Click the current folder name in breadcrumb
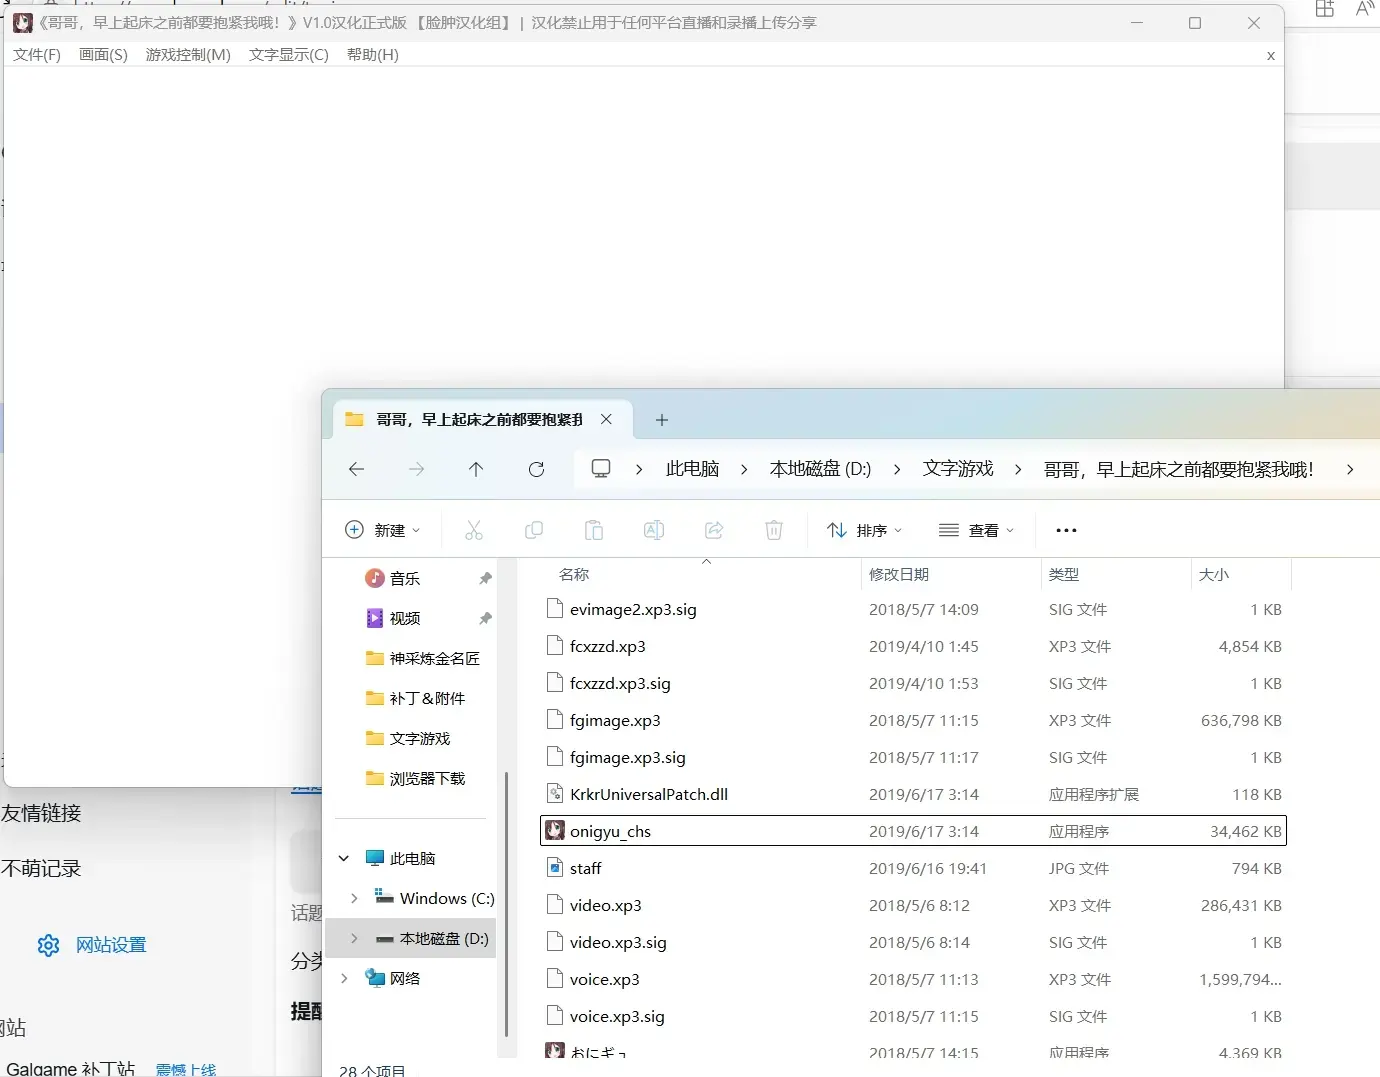 (1179, 469)
